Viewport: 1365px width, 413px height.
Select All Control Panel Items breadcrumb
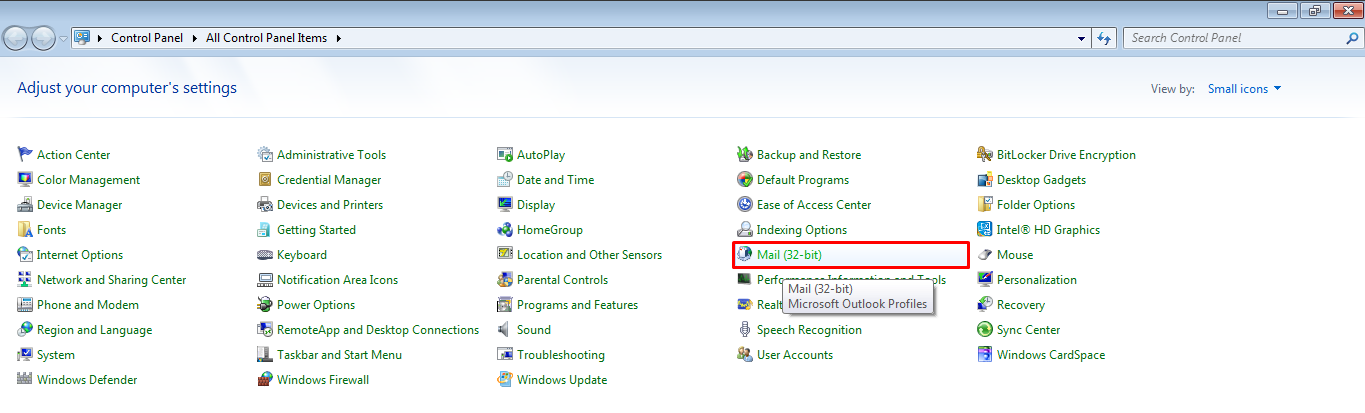[x=266, y=38]
